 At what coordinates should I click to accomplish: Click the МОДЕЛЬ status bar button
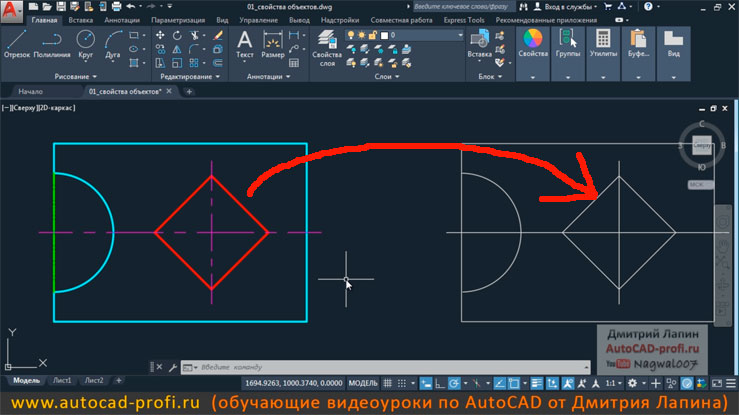pos(363,383)
